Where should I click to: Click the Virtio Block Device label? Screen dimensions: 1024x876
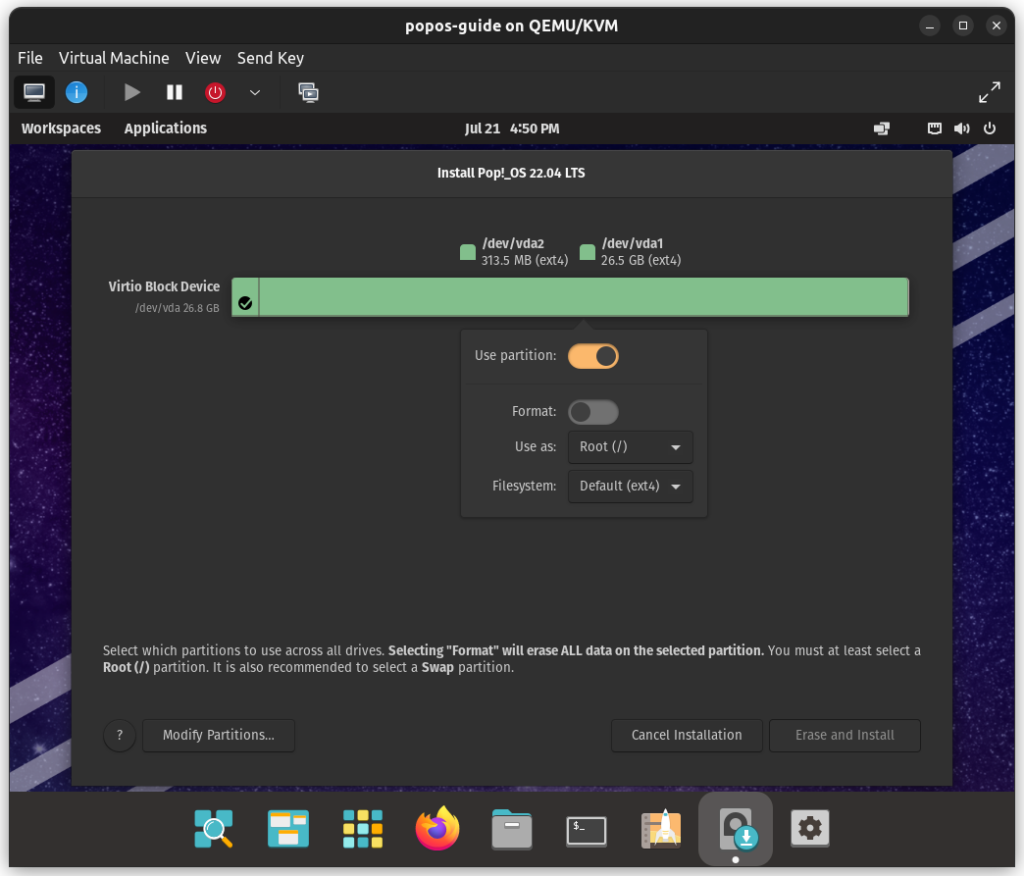pyautogui.click(x=164, y=287)
